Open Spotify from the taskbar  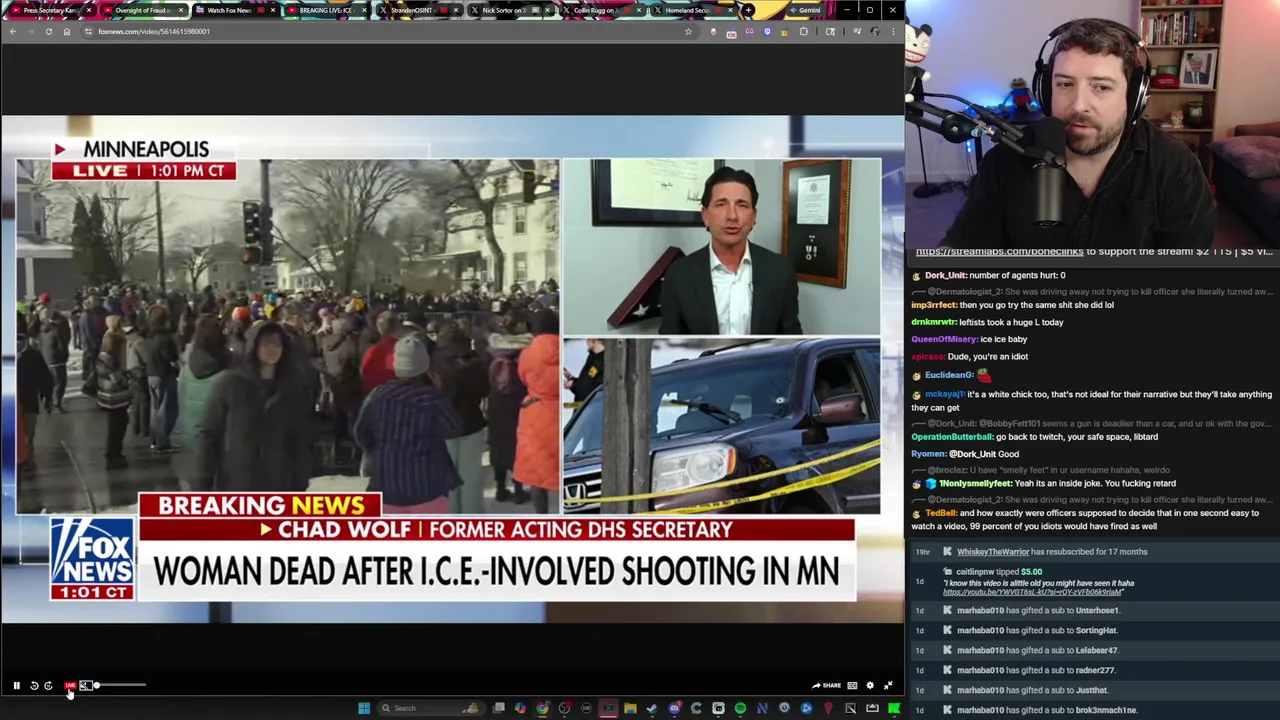pos(740,708)
